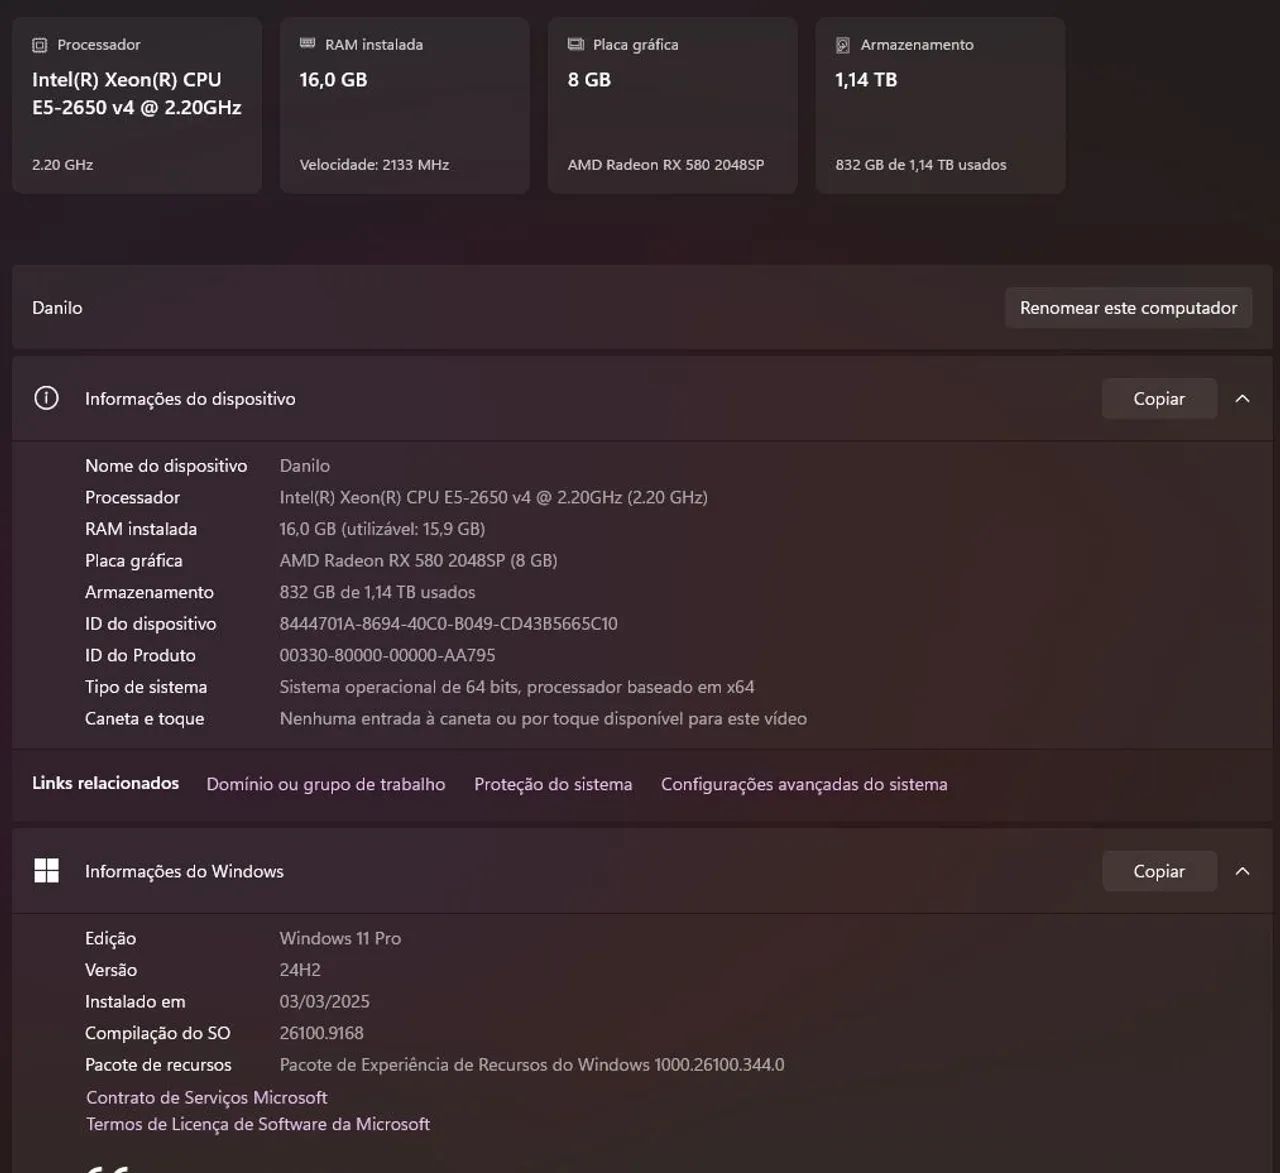Collapse the Informações do dispositivo section chevron
Image resolution: width=1280 pixels, height=1173 pixels.
(x=1242, y=399)
